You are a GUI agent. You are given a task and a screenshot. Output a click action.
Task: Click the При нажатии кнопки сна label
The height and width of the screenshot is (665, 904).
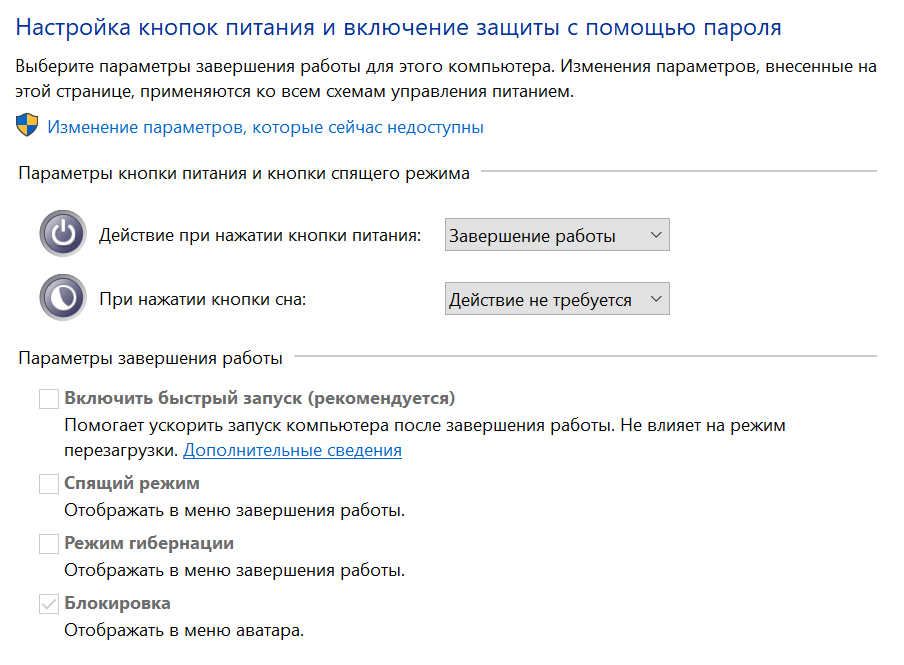pyautogui.click(x=202, y=299)
